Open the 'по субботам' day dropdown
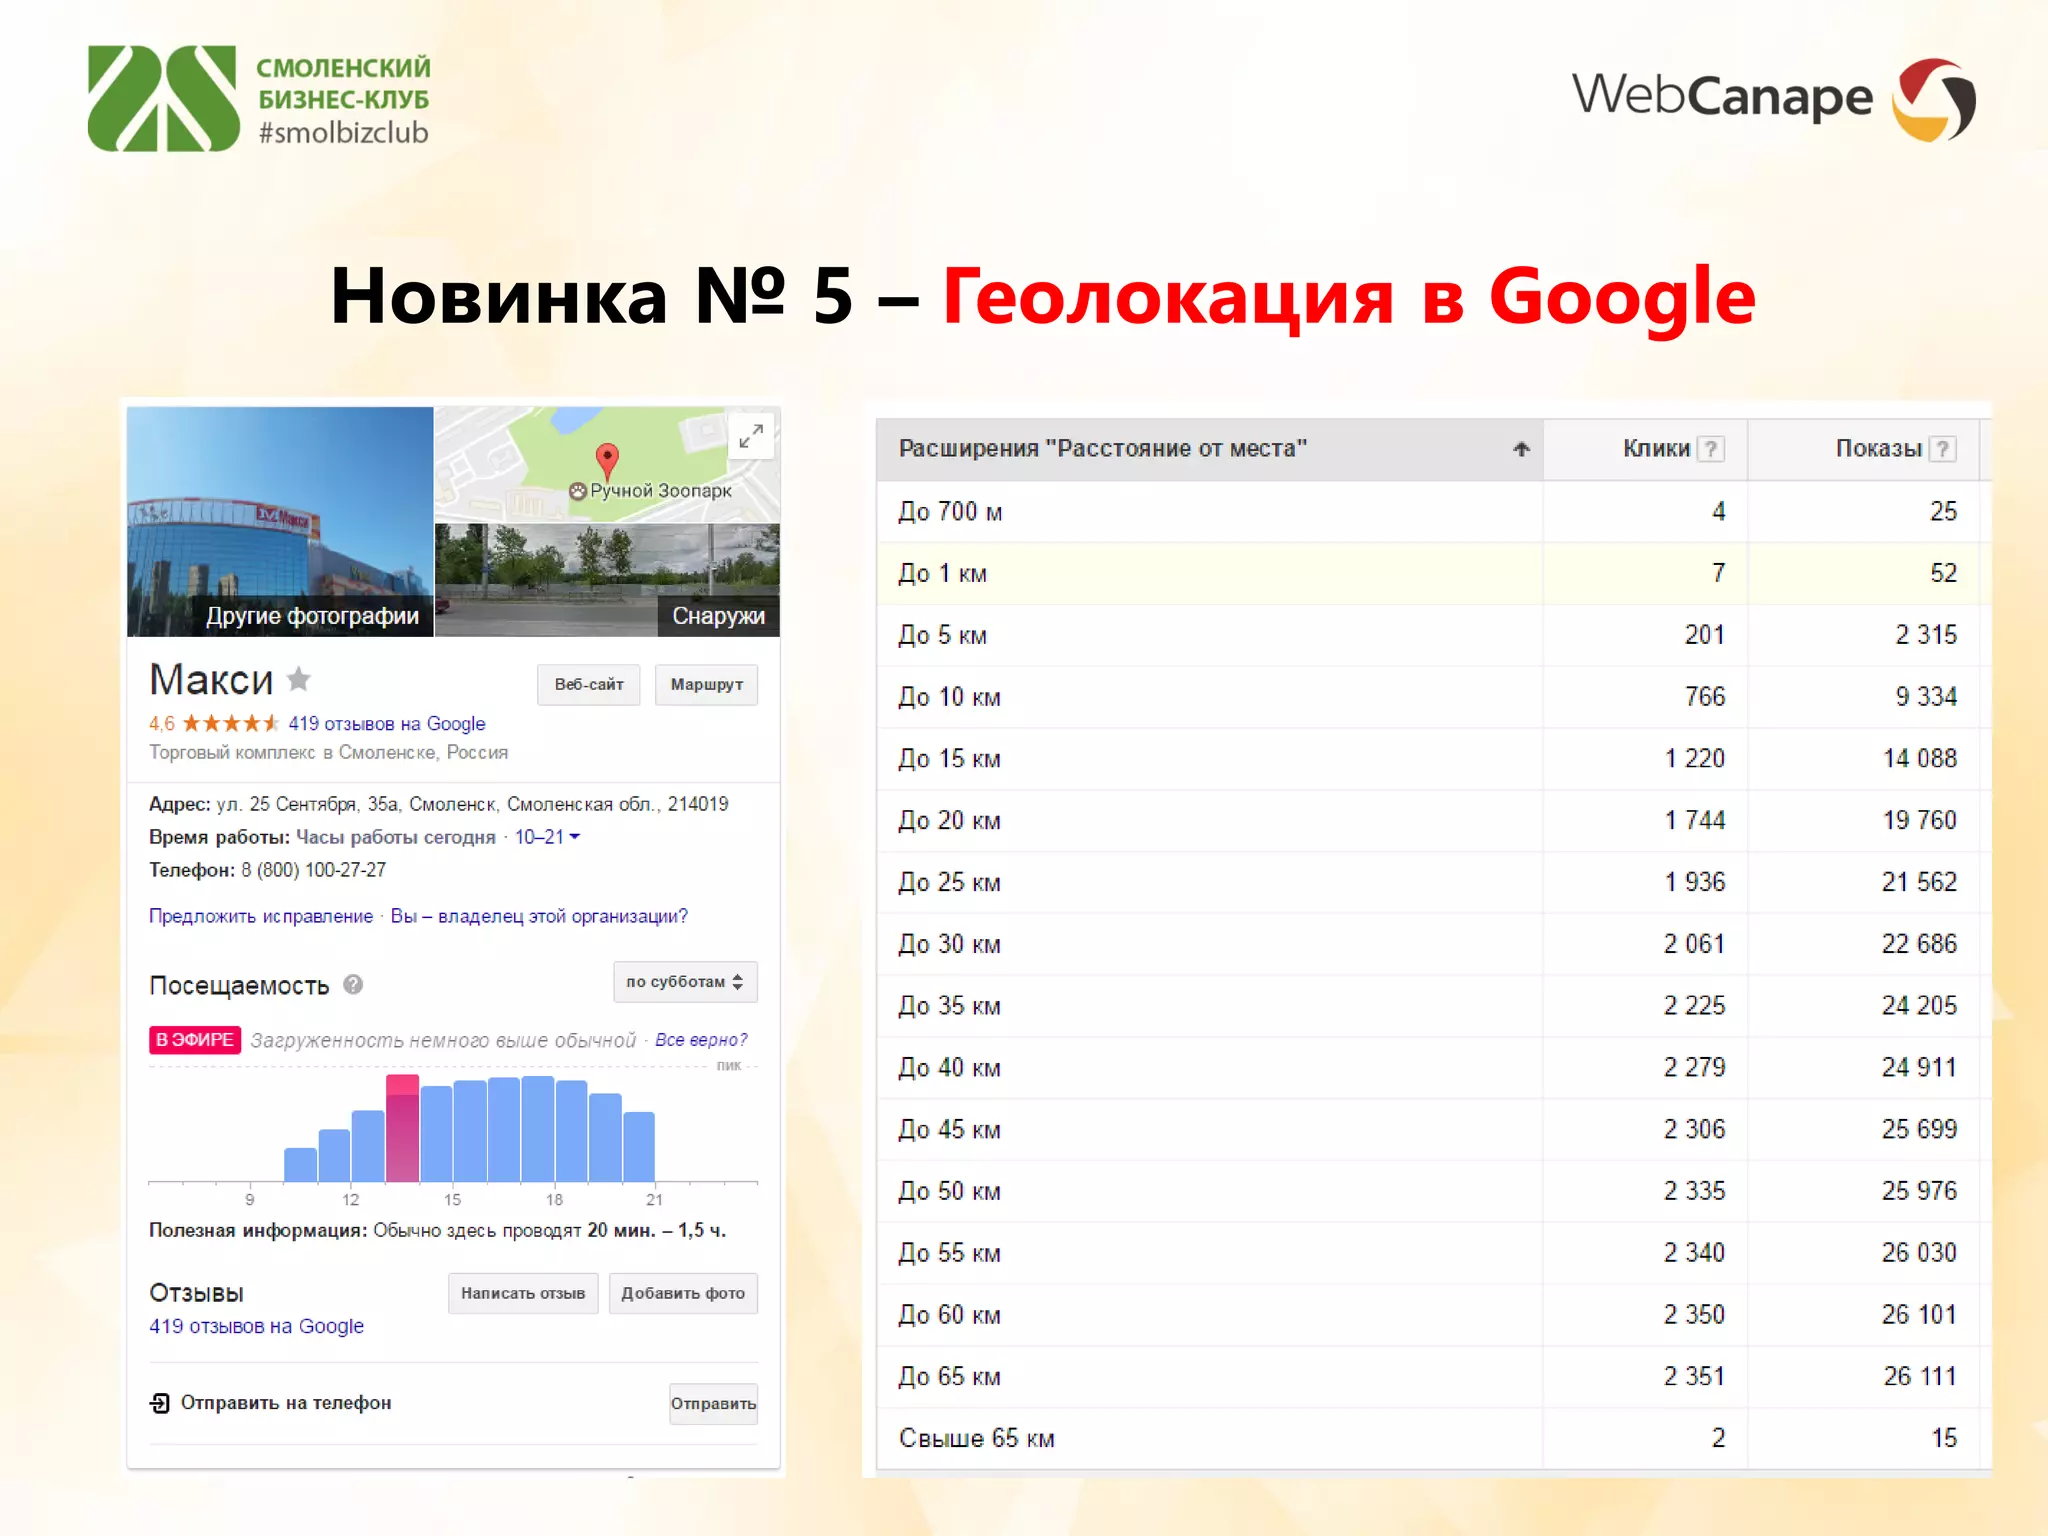The image size is (2048, 1536). pyautogui.click(x=685, y=982)
